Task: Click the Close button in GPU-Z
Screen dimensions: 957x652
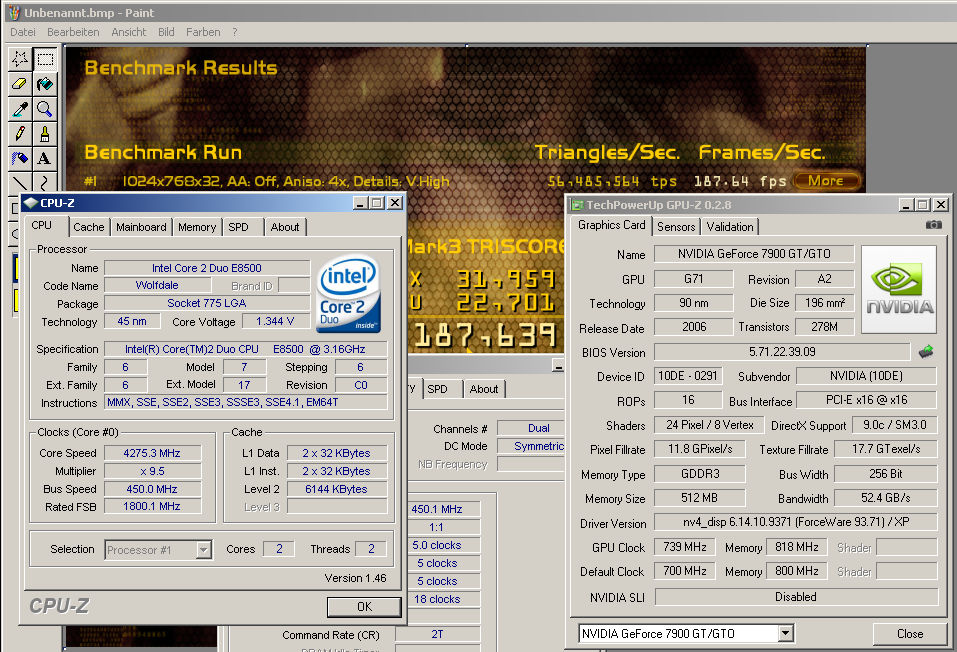Action: [910, 634]
